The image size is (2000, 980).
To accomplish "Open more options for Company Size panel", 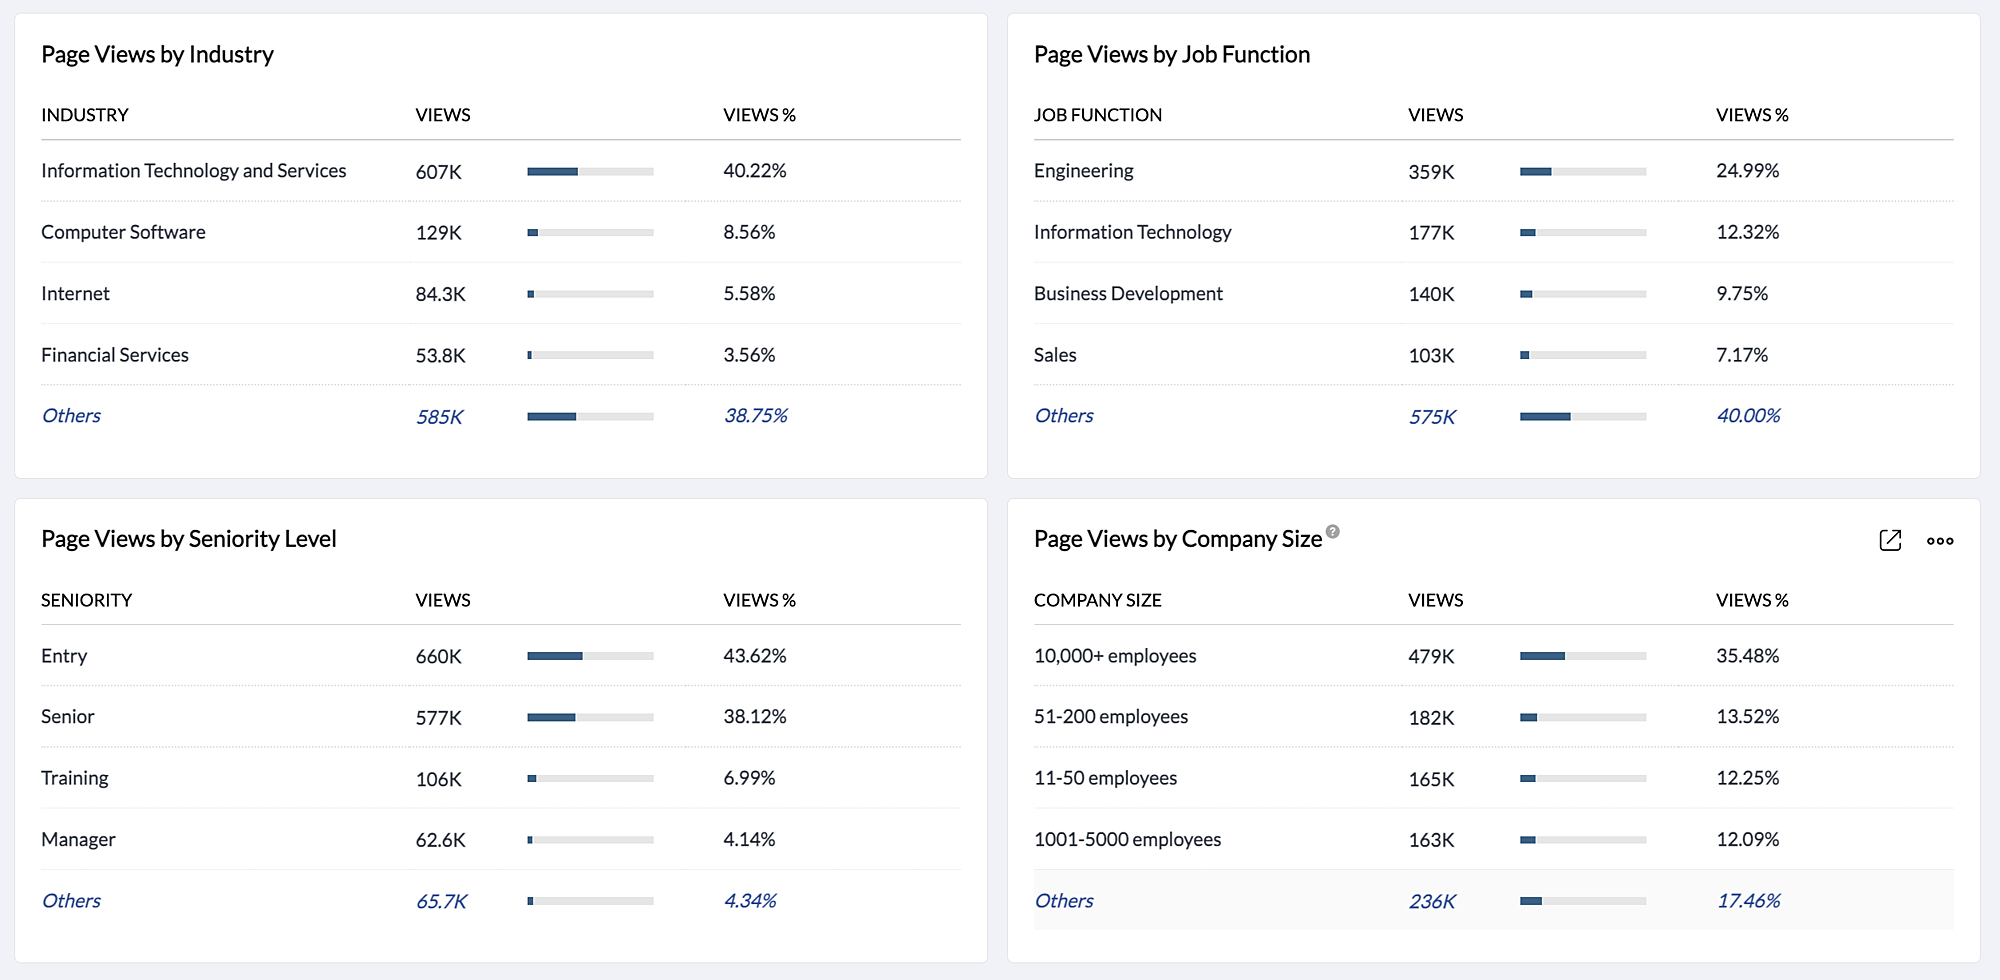I will pos(1940,541).
